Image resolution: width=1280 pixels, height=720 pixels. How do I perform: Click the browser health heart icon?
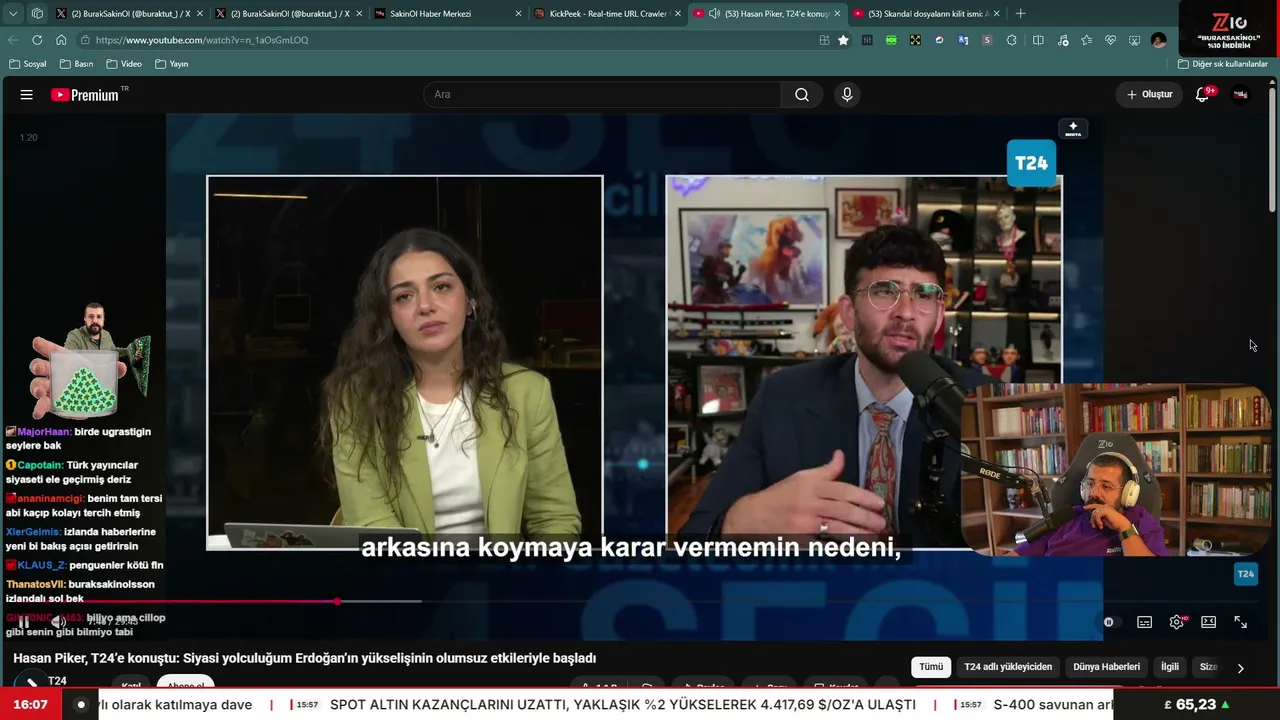[1110, 40]
